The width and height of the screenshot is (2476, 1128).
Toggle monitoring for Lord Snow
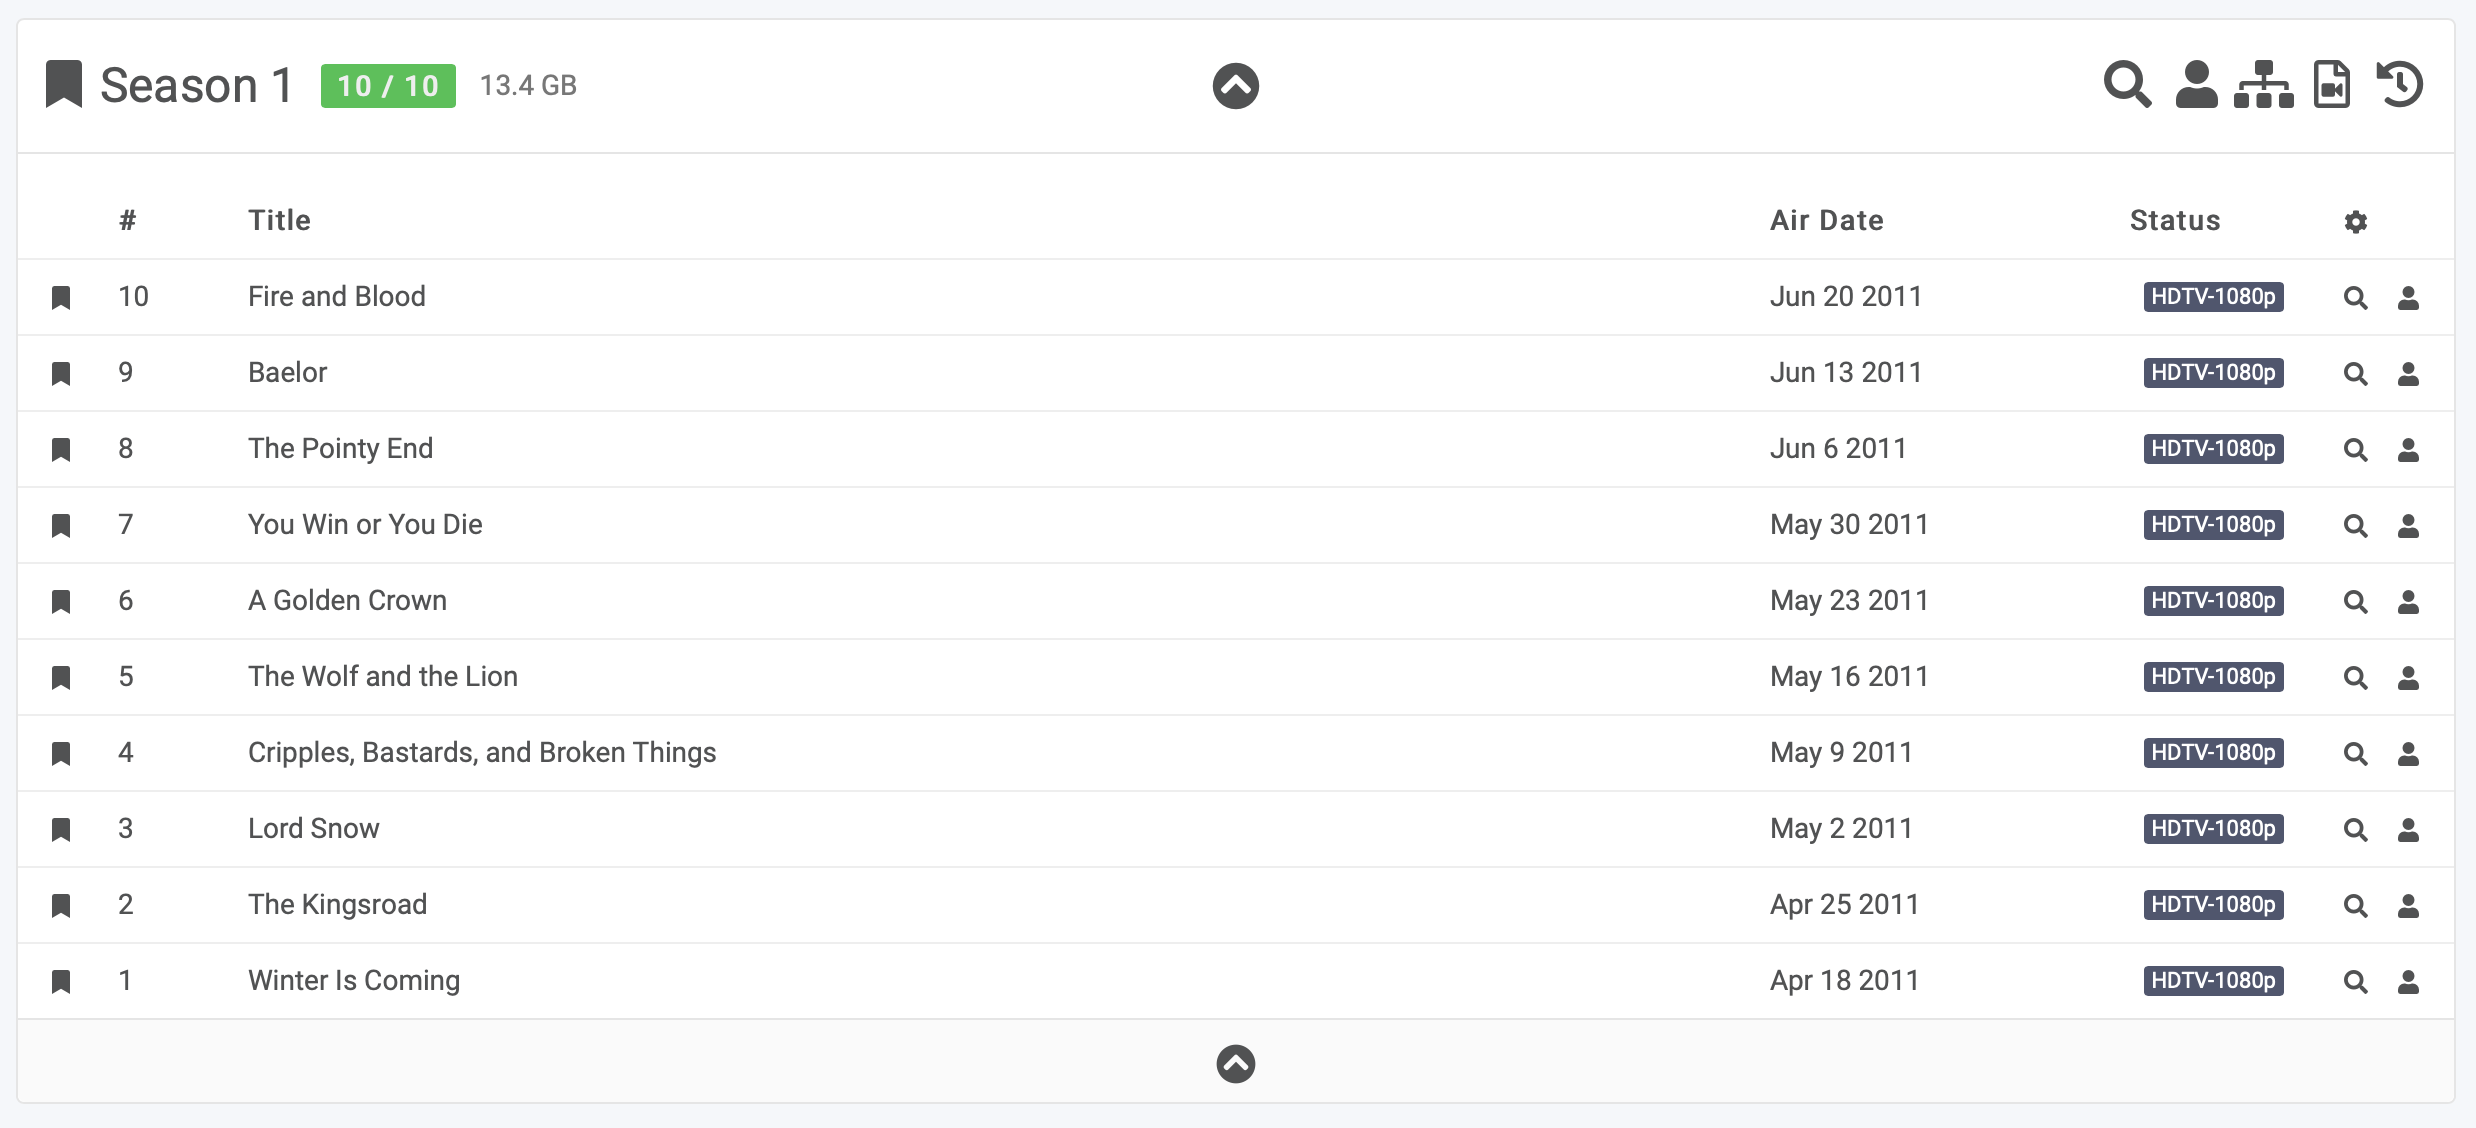[x=61, y=830]
